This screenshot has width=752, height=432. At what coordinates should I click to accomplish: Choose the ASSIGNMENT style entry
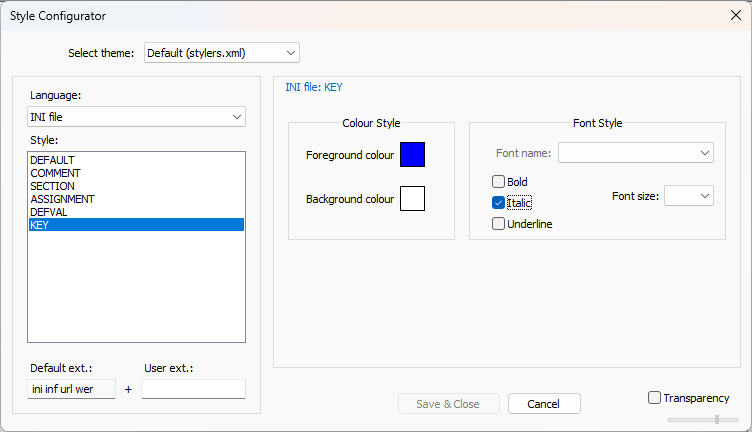pos(62,199)
